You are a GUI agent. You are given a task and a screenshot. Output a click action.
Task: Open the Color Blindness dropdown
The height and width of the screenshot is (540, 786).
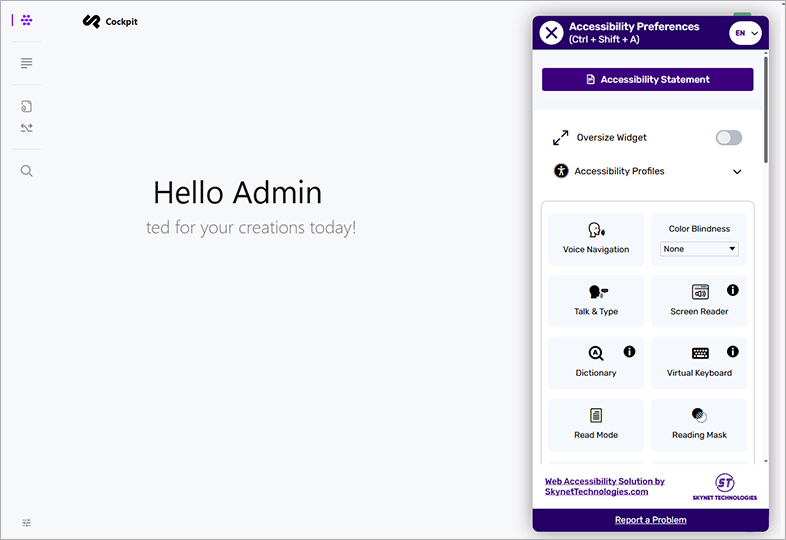699,249
